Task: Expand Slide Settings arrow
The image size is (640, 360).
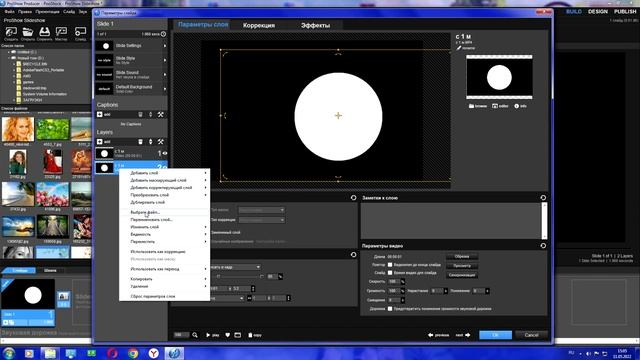Action: pos(165,46)
